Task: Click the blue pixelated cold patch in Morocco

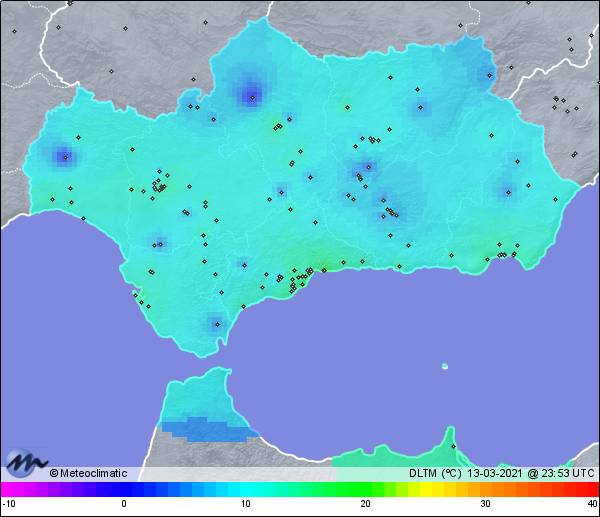Action: (205, 428)
